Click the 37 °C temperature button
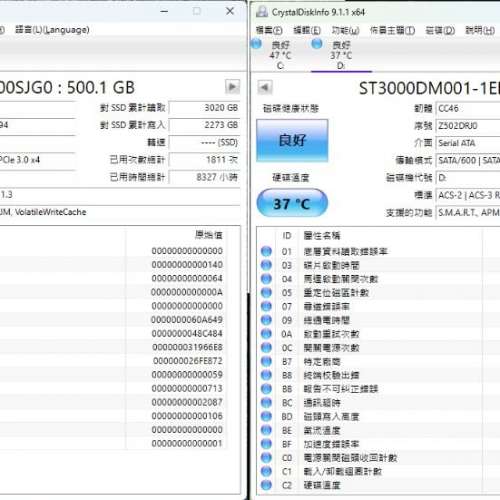 (x=292, y=203)
